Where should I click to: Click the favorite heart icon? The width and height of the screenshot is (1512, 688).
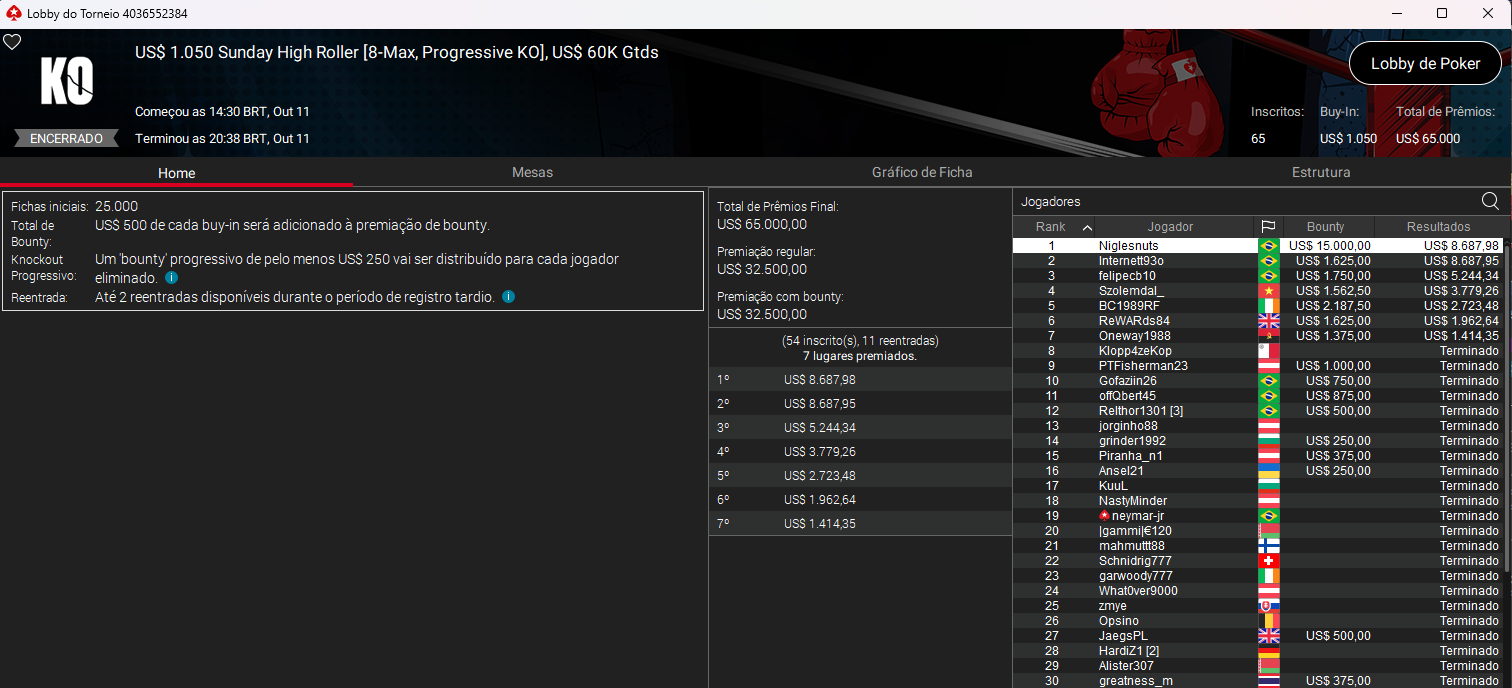[12, 42]
